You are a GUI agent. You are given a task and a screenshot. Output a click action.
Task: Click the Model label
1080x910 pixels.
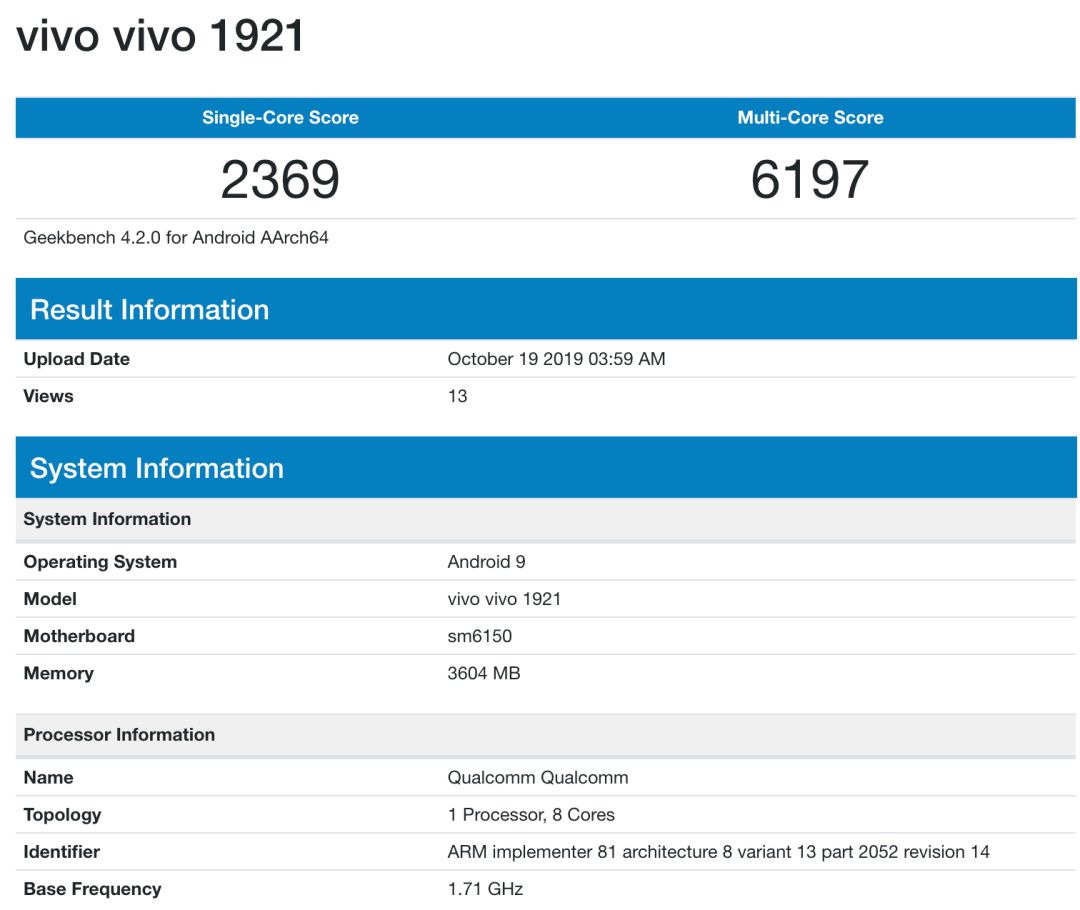[50, 599]
